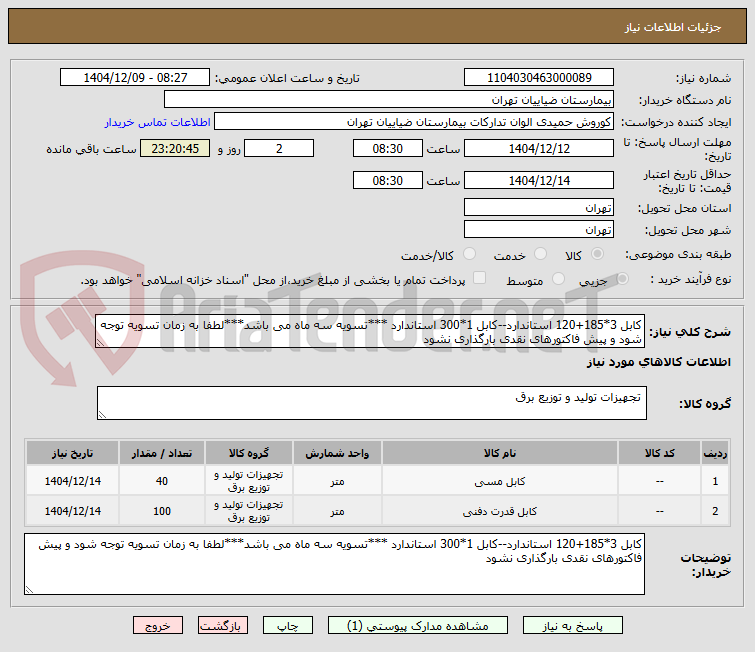Image resolution: width=755 pixels, height=652 pixels.
Task: Click the چاپ print button
Action: (287, 626)
